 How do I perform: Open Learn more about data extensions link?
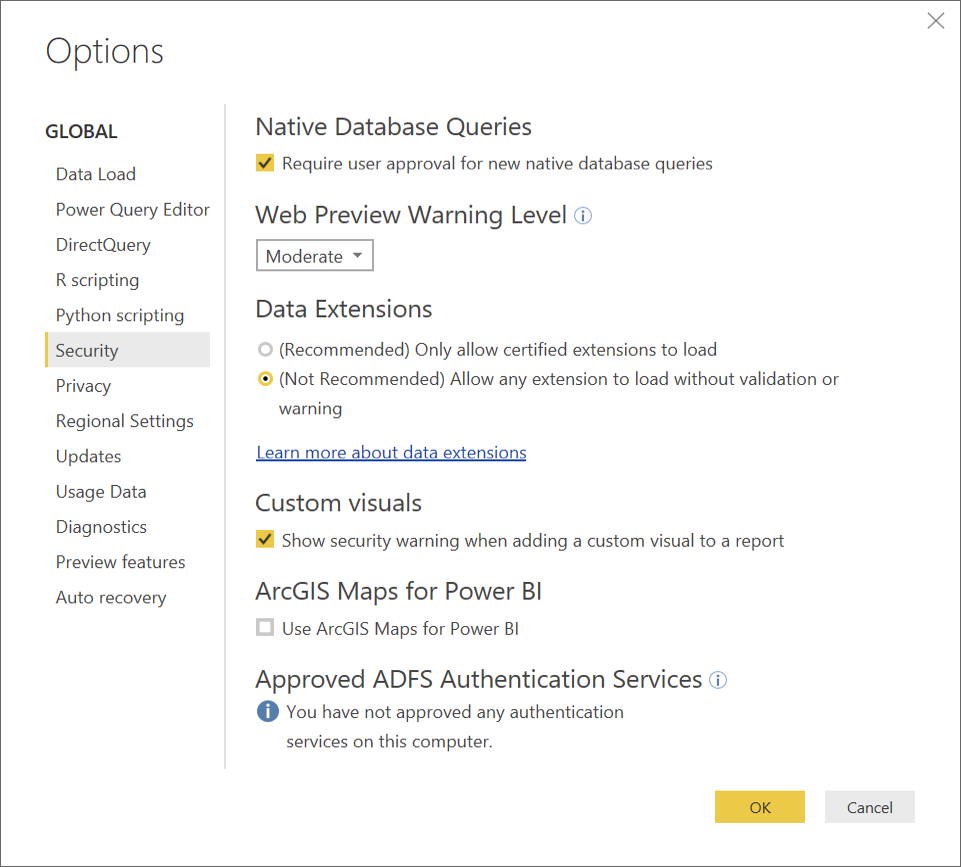click(391, 452)
